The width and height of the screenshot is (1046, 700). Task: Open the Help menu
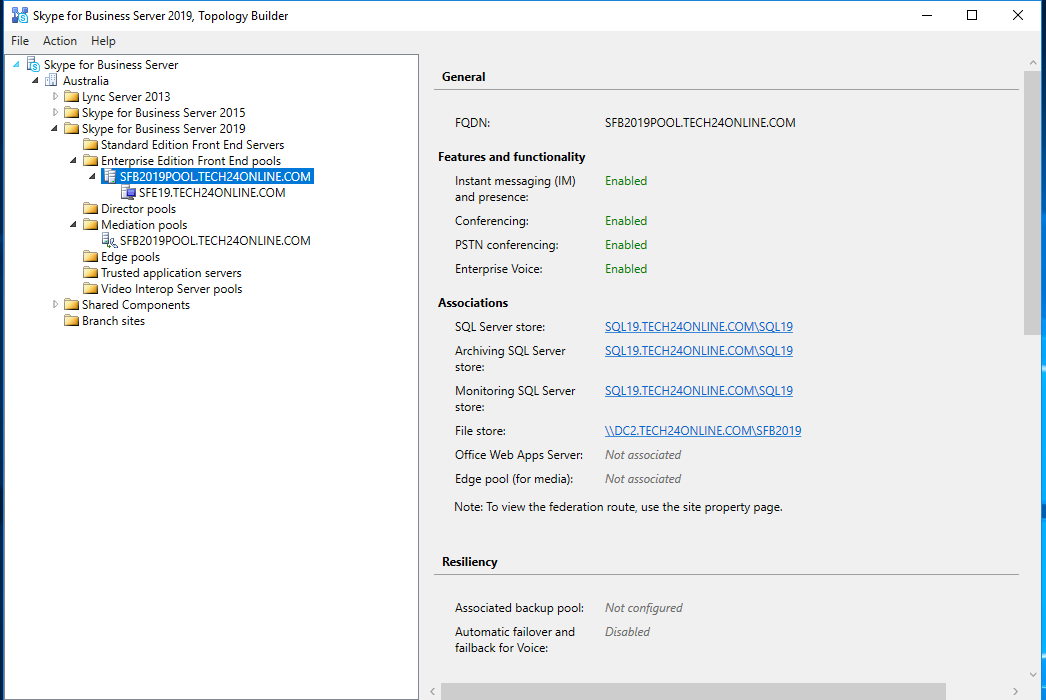(x=103, y=40)
